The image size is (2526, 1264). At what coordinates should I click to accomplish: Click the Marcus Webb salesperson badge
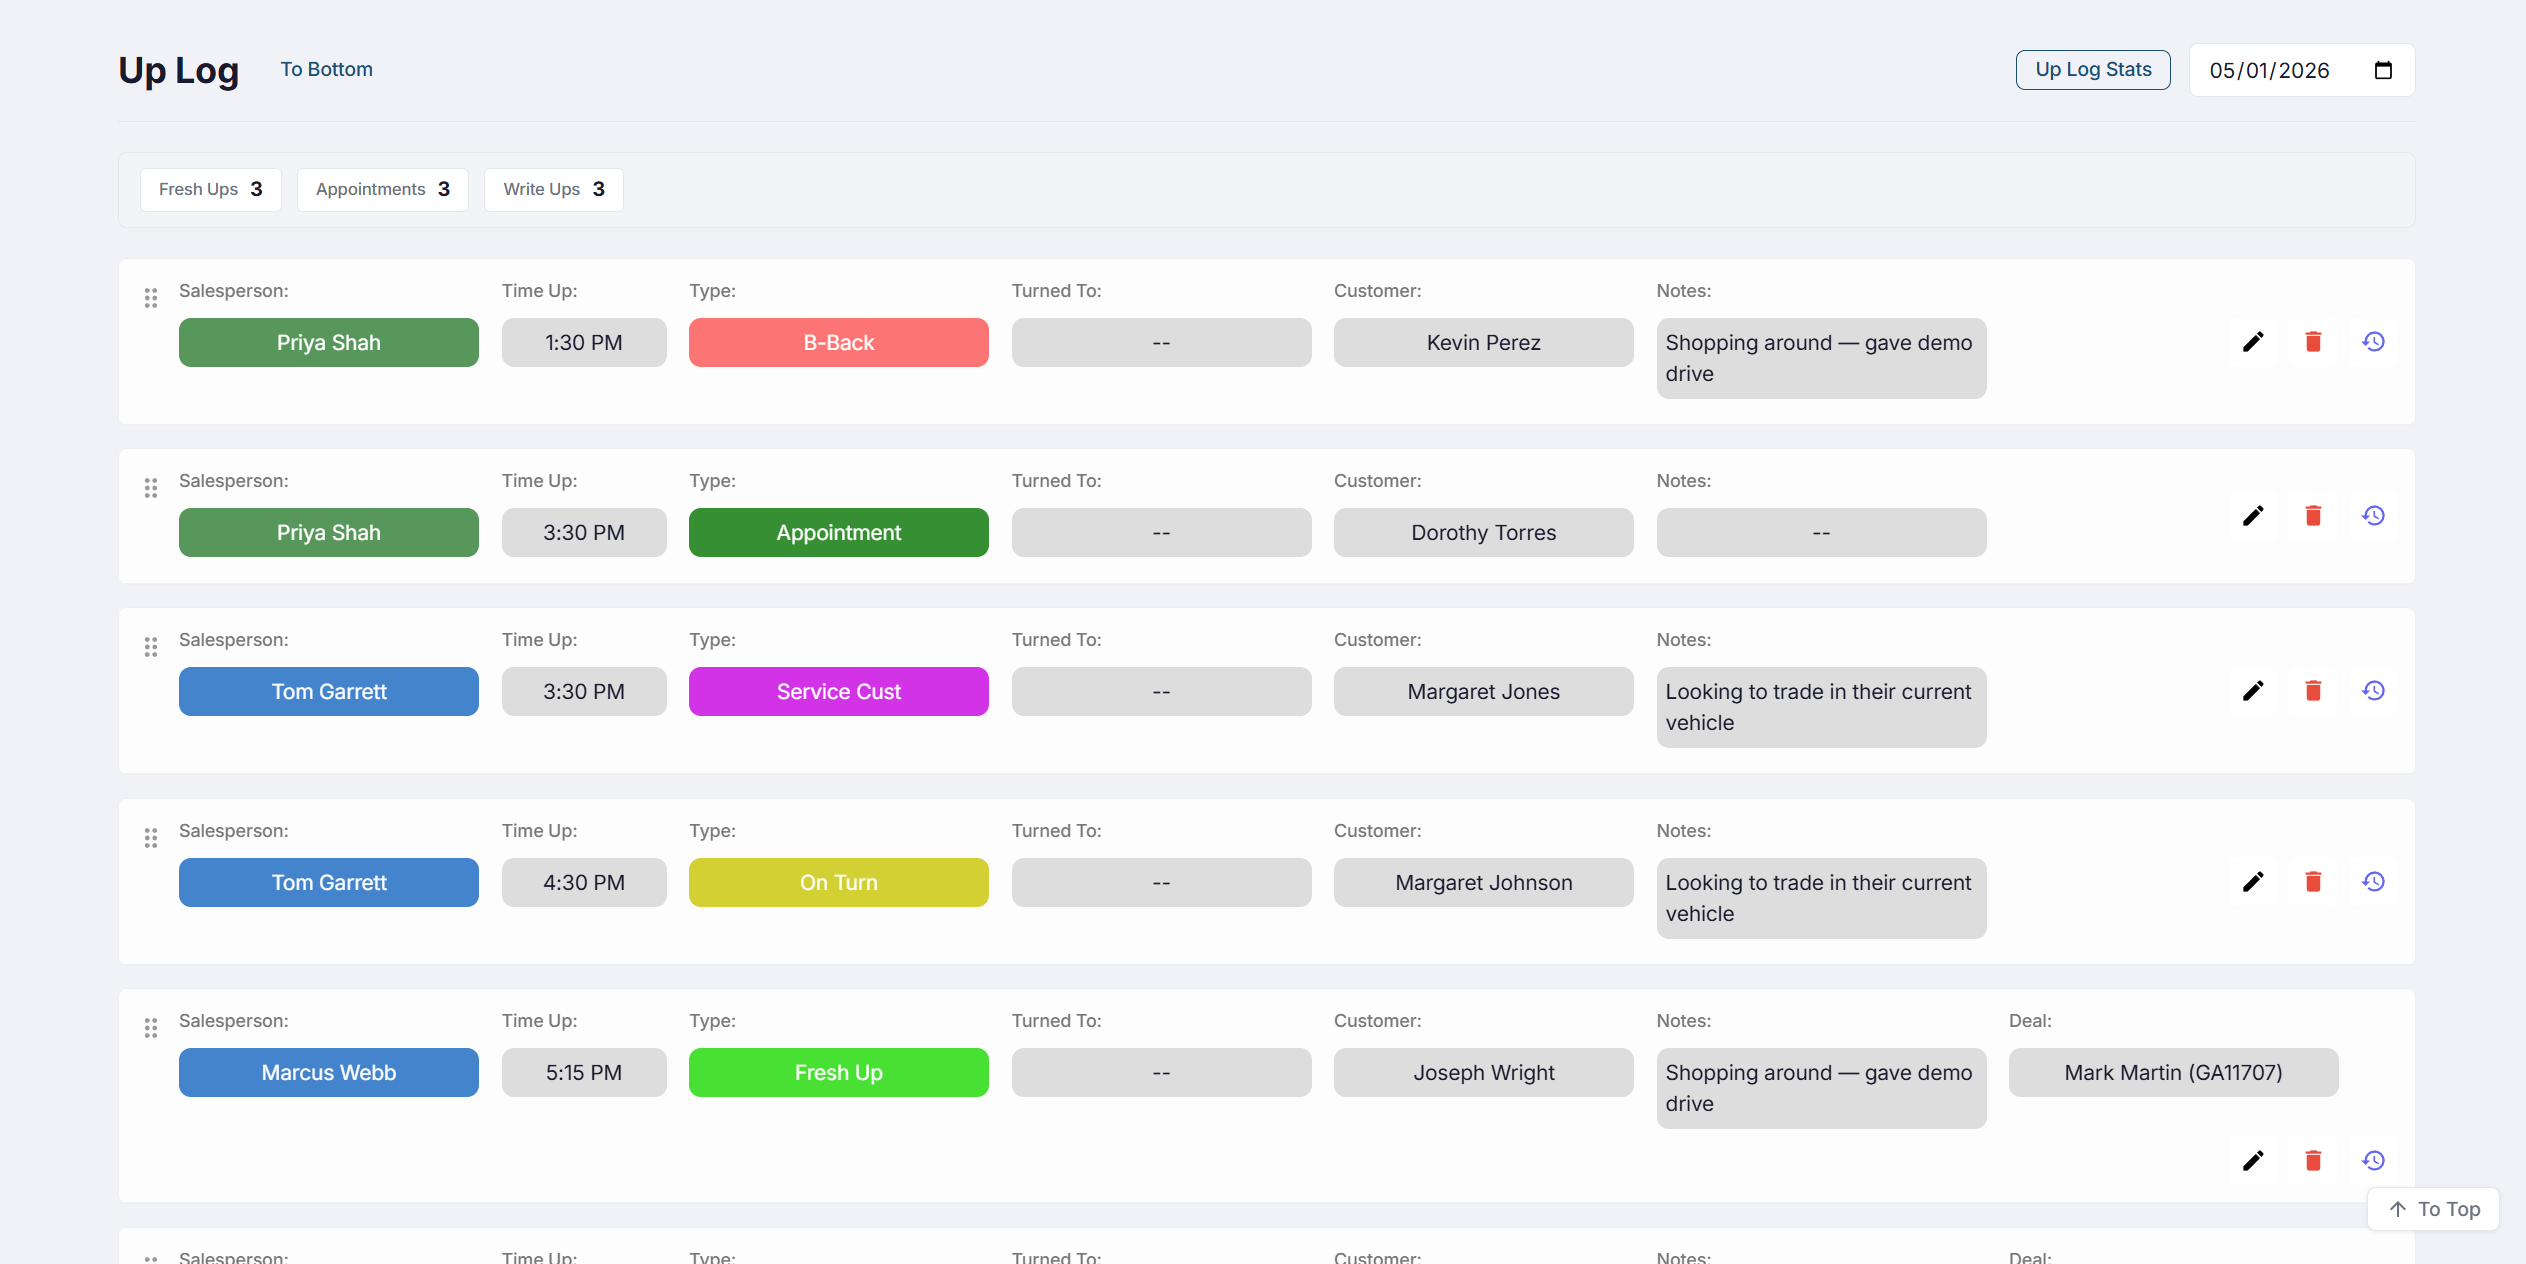click(329, 1073)
